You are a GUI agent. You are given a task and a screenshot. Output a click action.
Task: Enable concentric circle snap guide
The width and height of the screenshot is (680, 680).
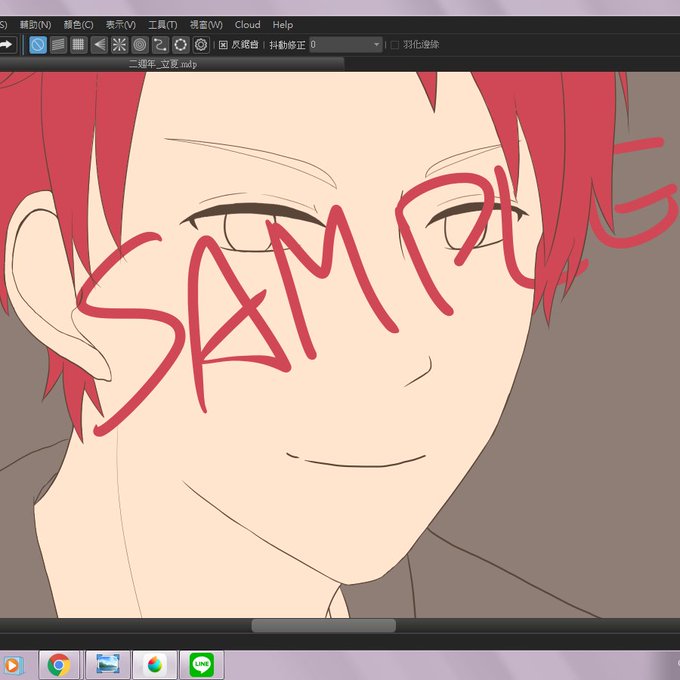pyautogui.click(x=140, y=45)
